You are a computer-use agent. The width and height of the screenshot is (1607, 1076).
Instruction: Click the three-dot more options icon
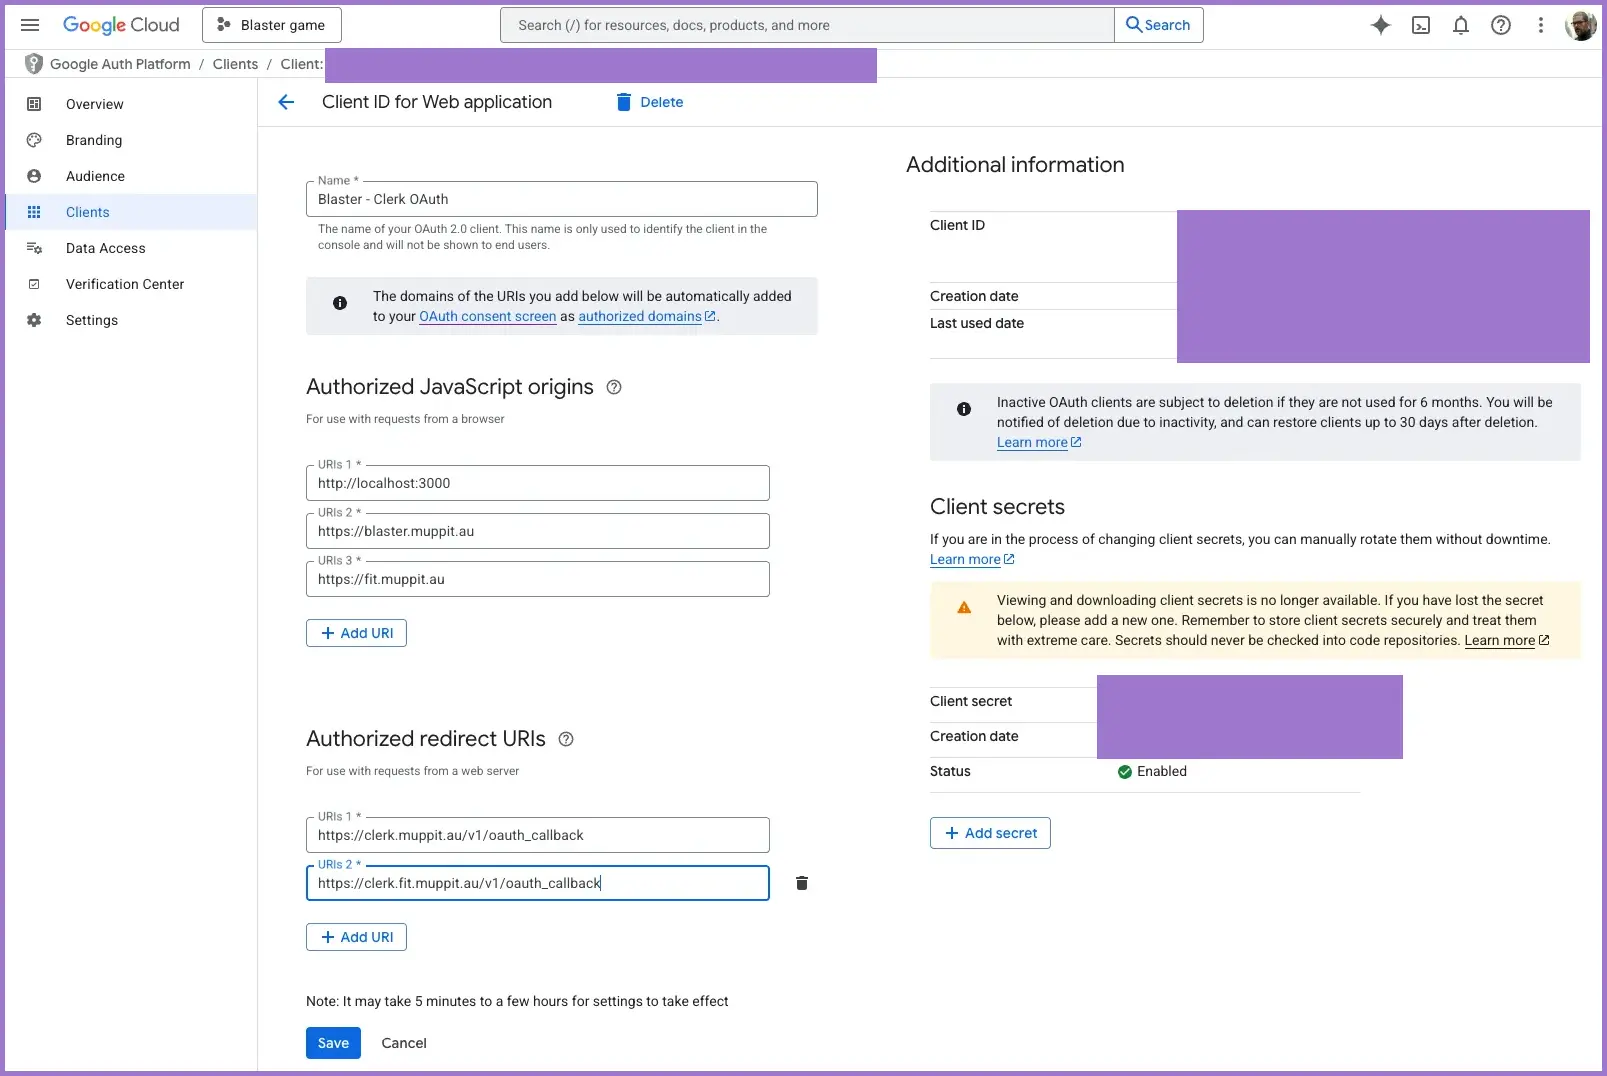(x=1540, y=25)
